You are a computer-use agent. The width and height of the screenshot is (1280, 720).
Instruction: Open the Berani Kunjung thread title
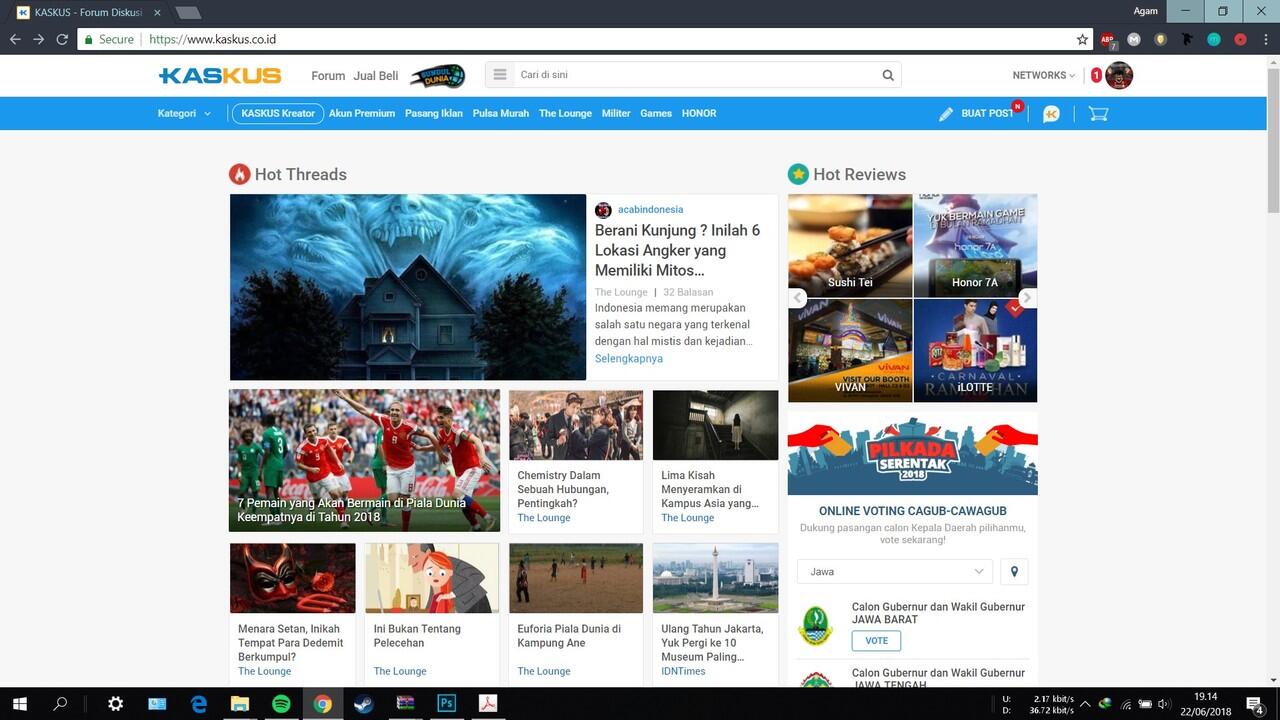point(678,250)
